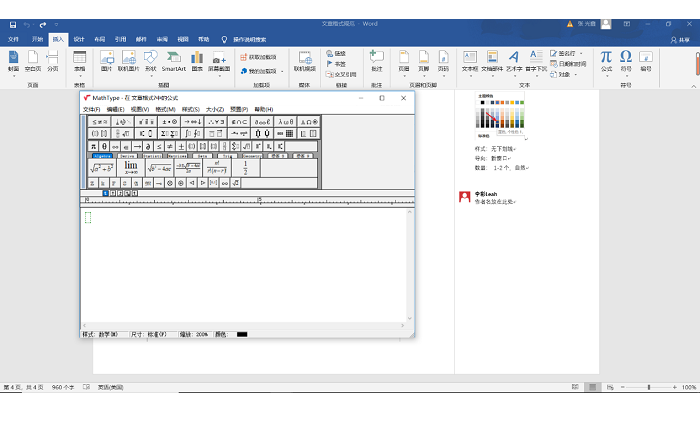Insert a SmartArt graphic
Screen dimensions: 700x430
pos(174,61)
